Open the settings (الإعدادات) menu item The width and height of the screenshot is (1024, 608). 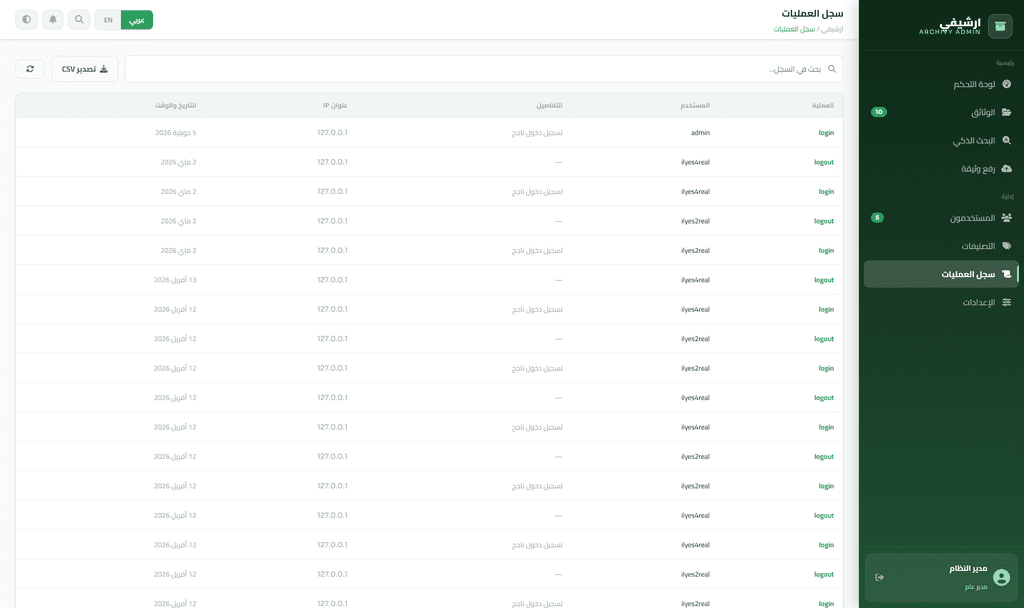pyautogui.click(x=941, y=302)
